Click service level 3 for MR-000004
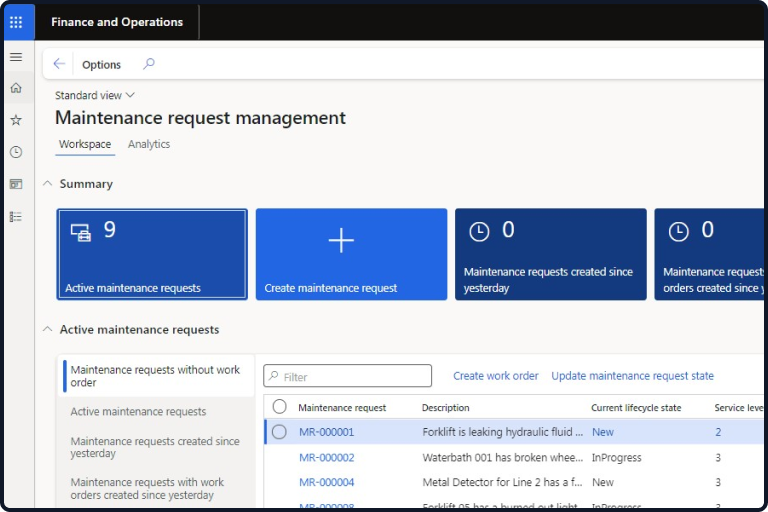Viewport: 768px width, 512px height. click(718, 483)
